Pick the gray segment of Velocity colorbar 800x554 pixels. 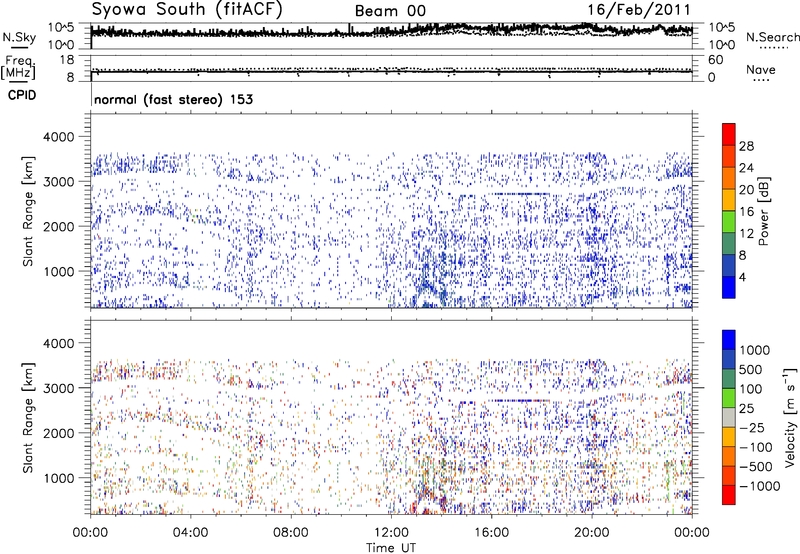(x=729, y=417)
